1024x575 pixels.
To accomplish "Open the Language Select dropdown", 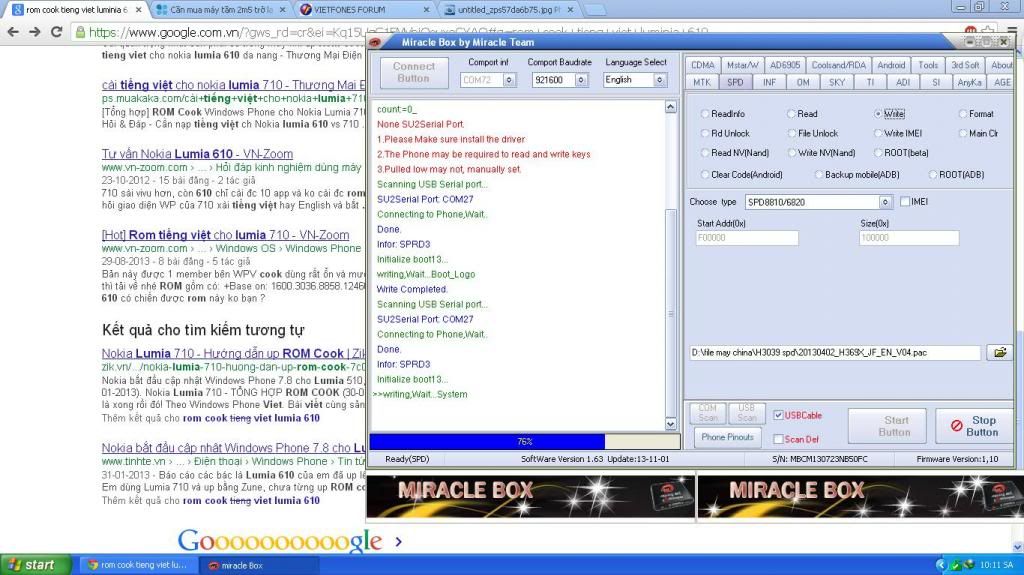I will 660,80.
